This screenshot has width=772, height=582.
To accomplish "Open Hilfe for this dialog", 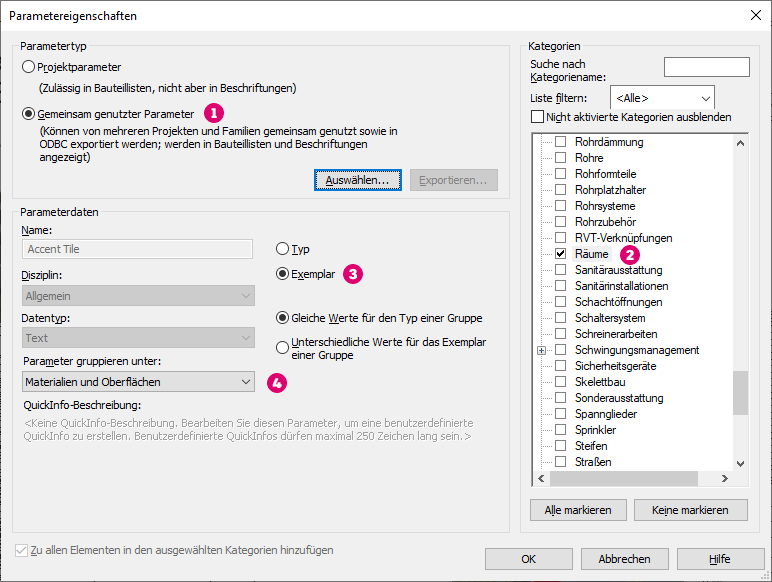I will click(x=718, y=558).
